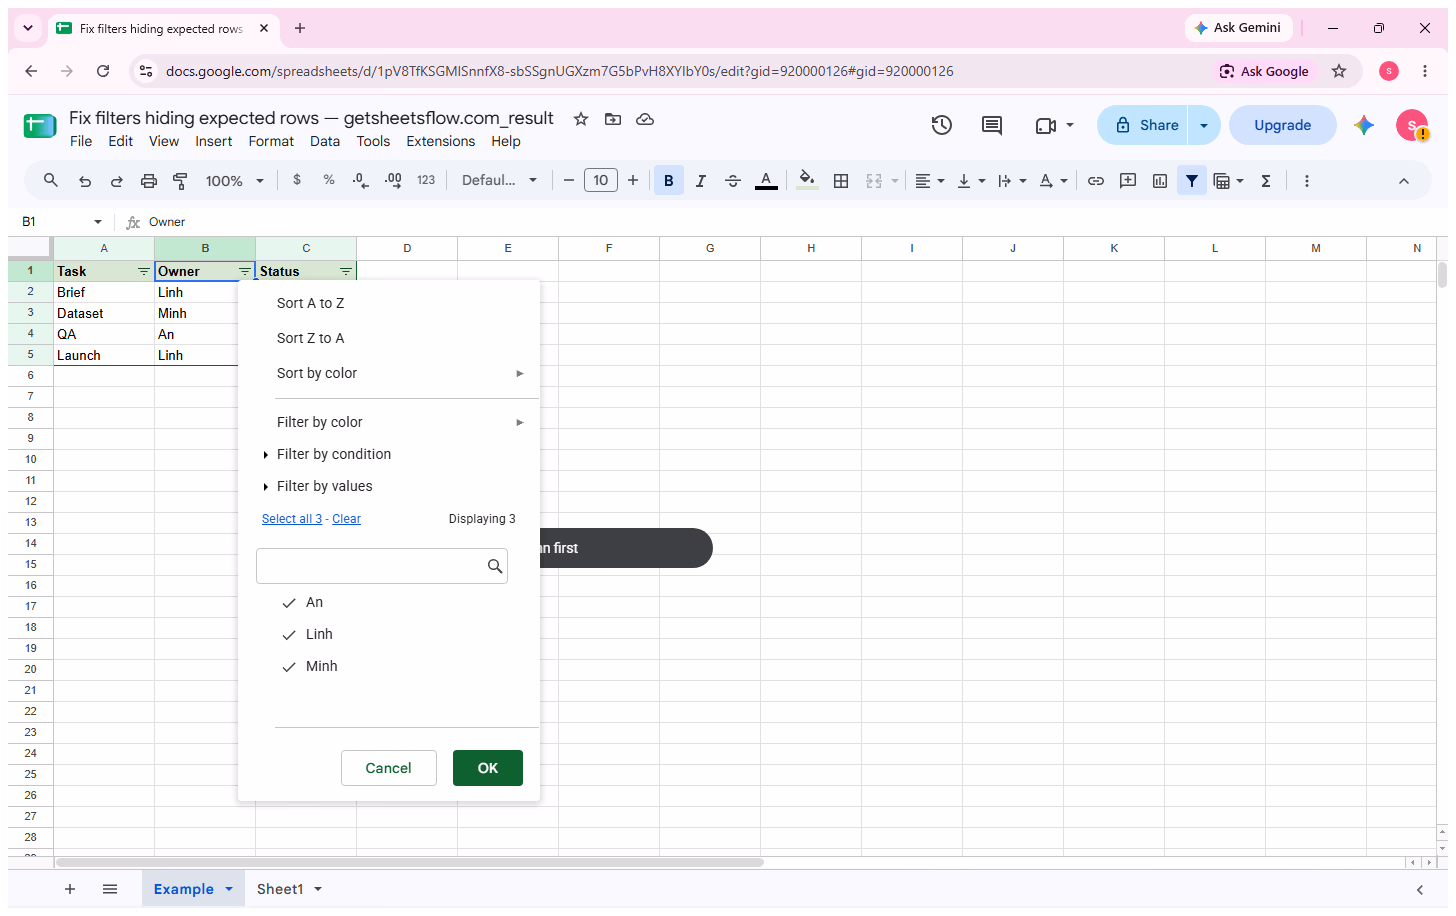1456x916 pixels.
Task: Click the insert link icon
Action: pos(1096,181)
